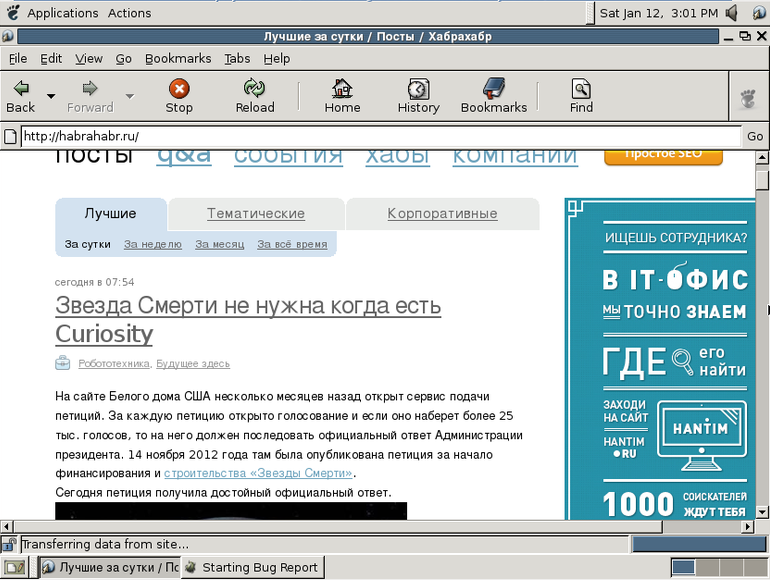Click the orange Простое SEO button
This screenshot has height=580, width=770.
(663, 157)
